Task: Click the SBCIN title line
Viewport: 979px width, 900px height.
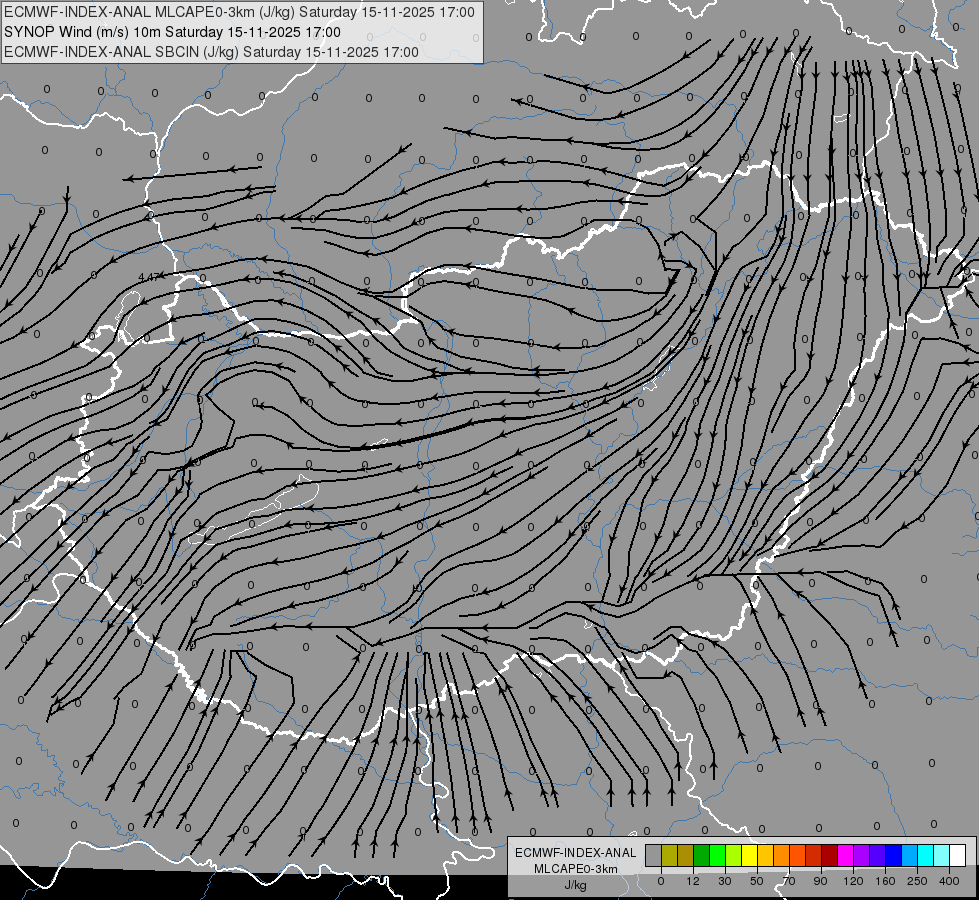Action: coord(211,52)
